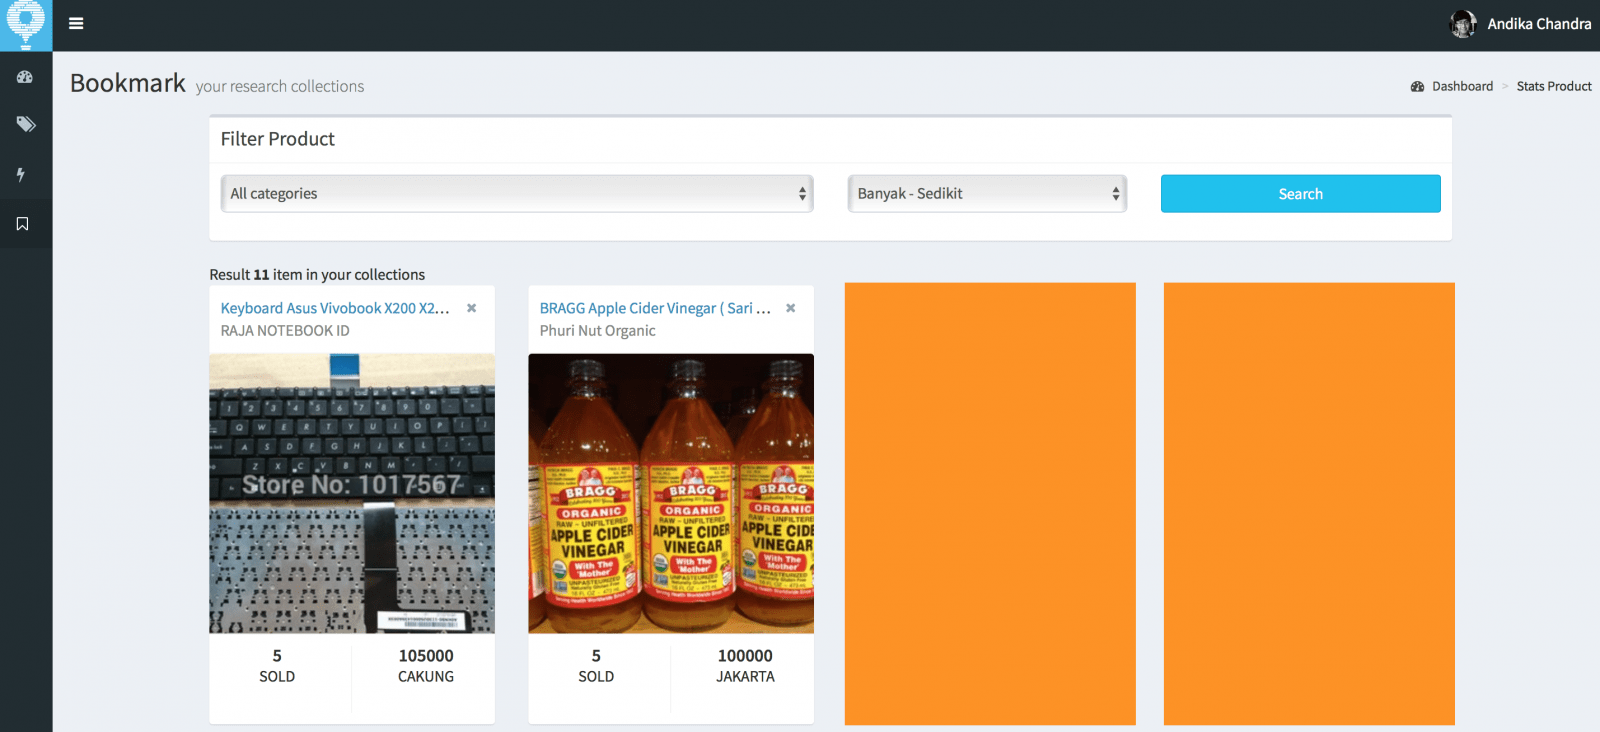Remove the Keyboard Asus Vivobook bookmark
The height and width of the screenshot is (732, 1600).
click(x=472, y=308)
